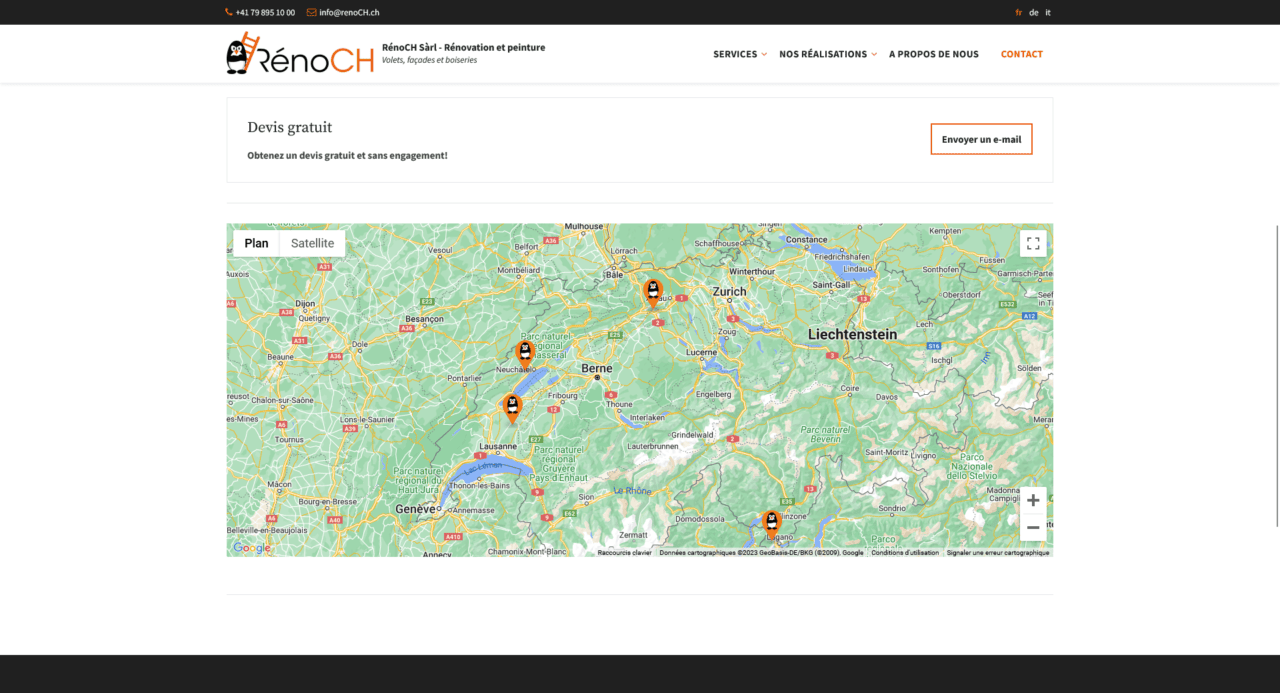Switch the map to Satellite view
1280x693 pixels.
[312, 243]
